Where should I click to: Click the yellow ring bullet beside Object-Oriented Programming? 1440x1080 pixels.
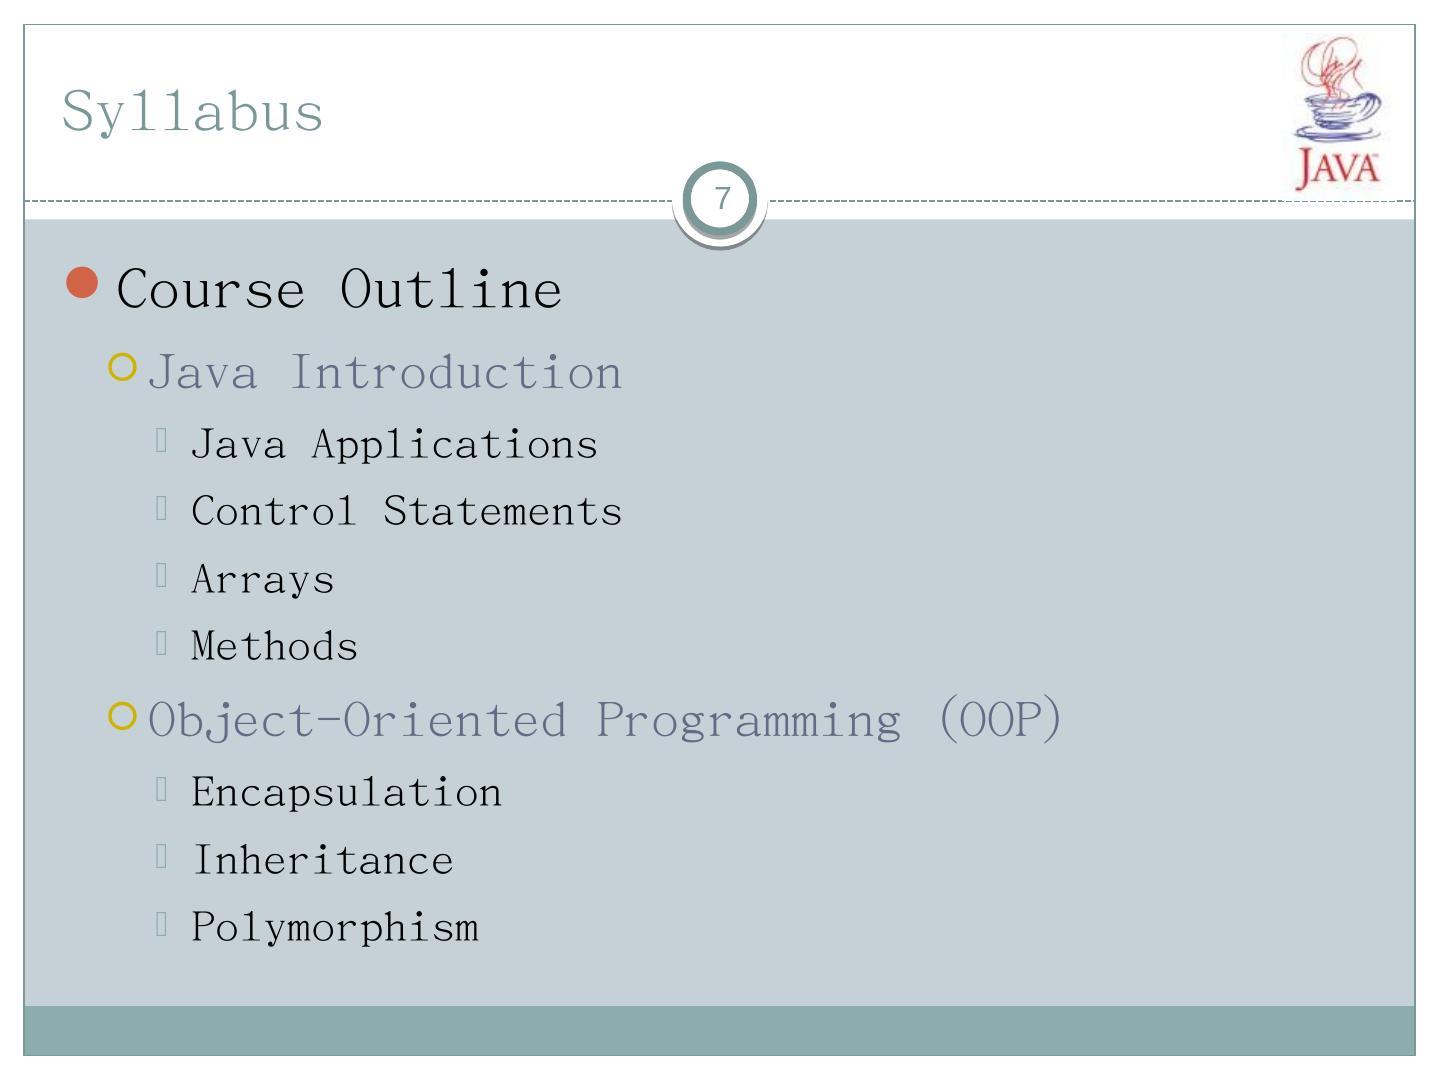(x=122, y=716)
